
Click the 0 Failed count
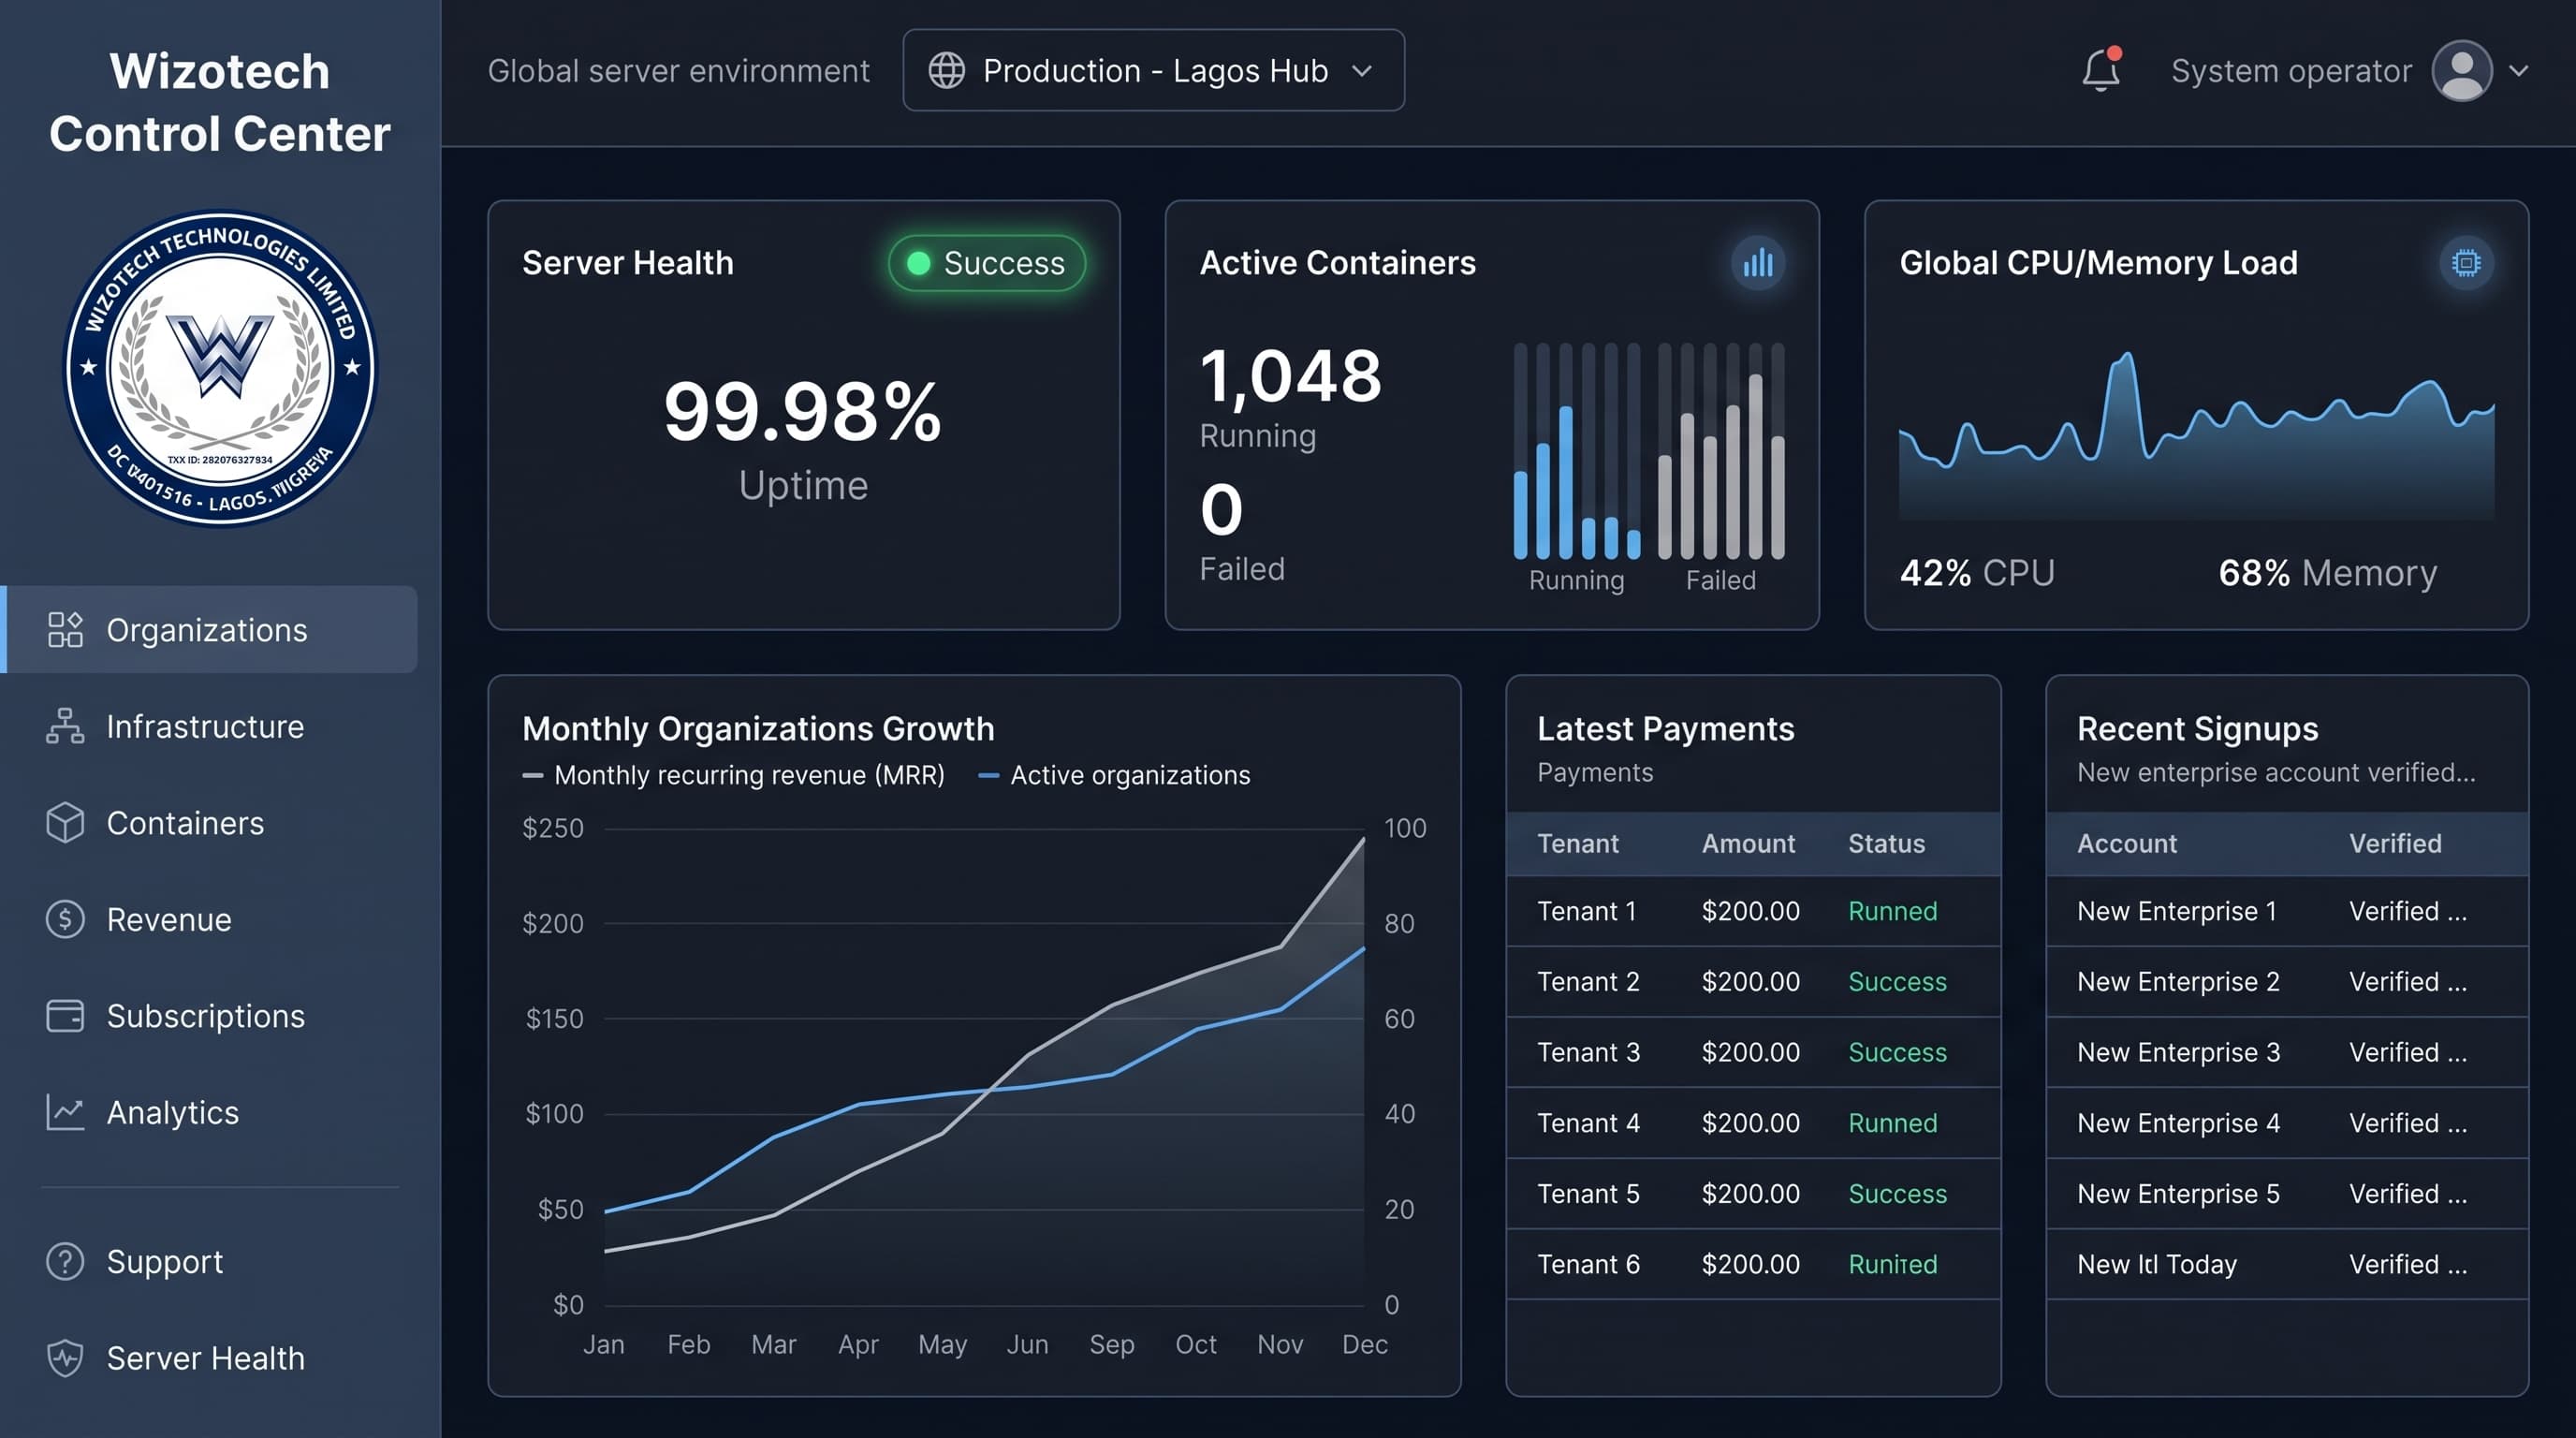[x=1221, y=510]
